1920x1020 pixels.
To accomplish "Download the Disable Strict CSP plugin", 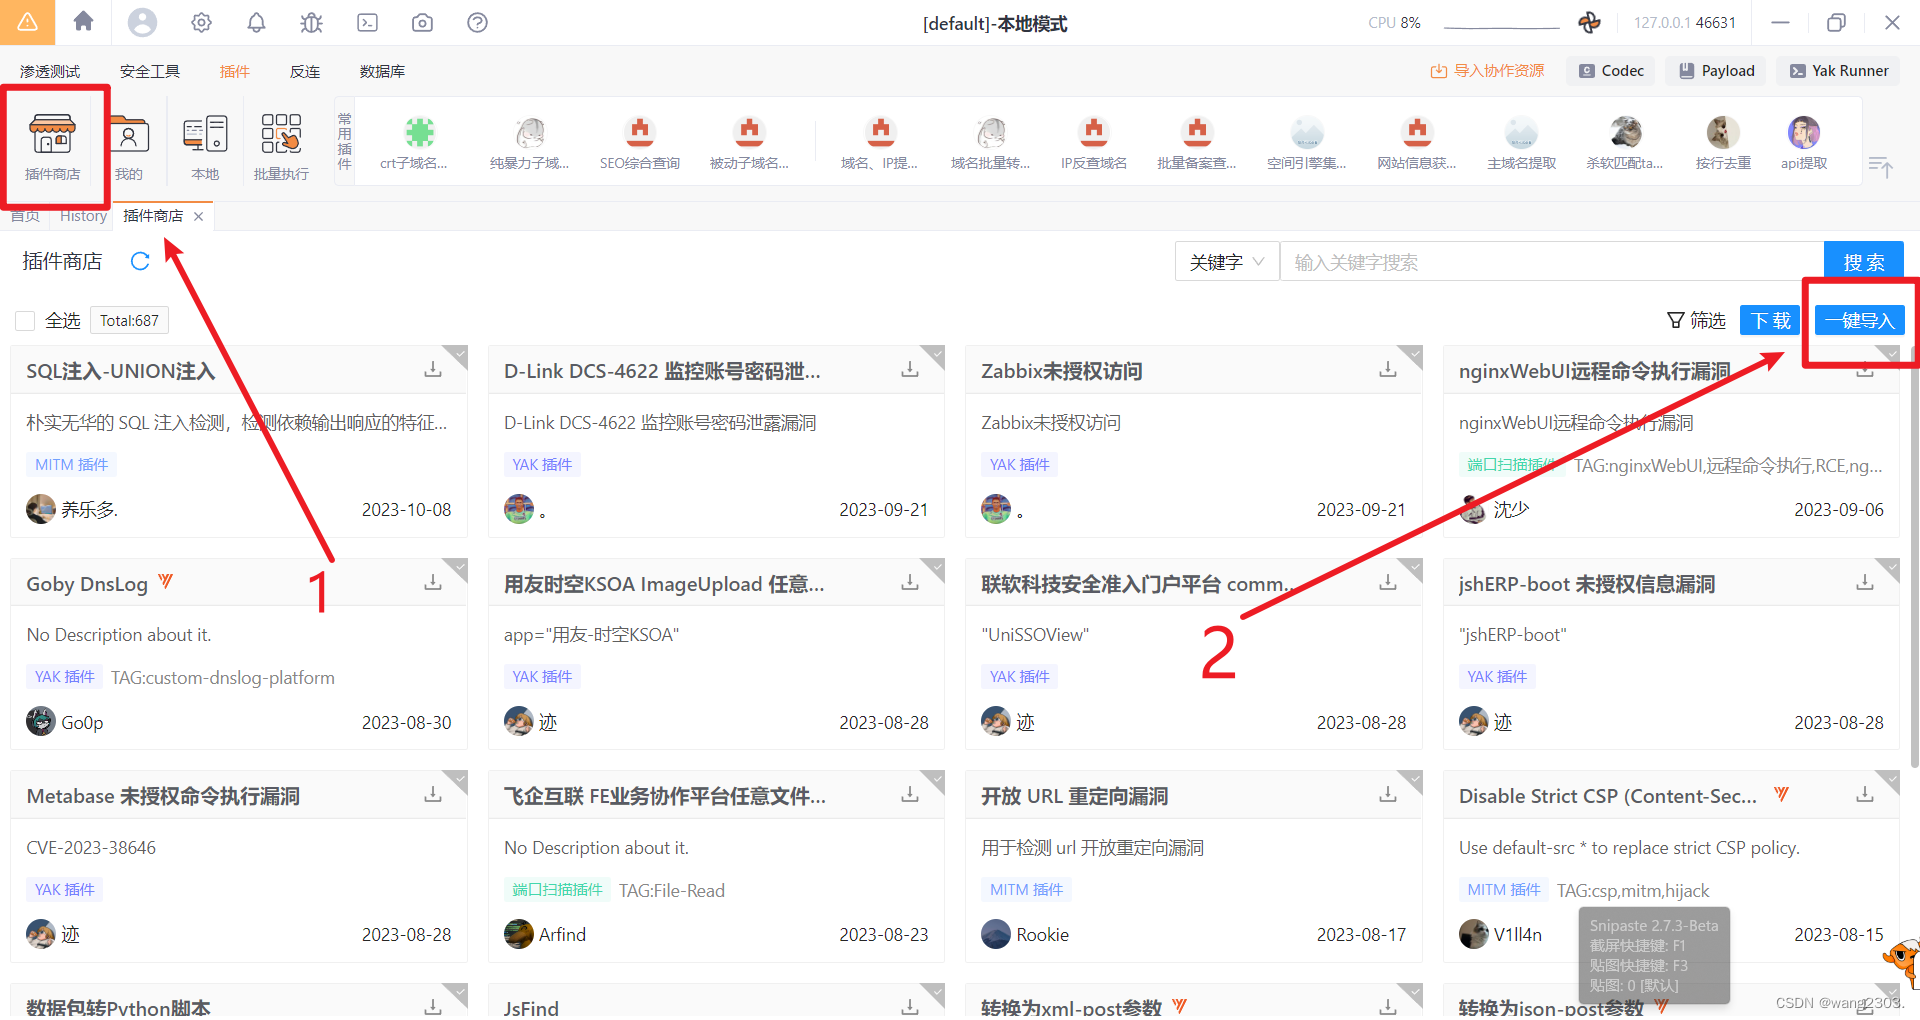I will [1865, 794].
